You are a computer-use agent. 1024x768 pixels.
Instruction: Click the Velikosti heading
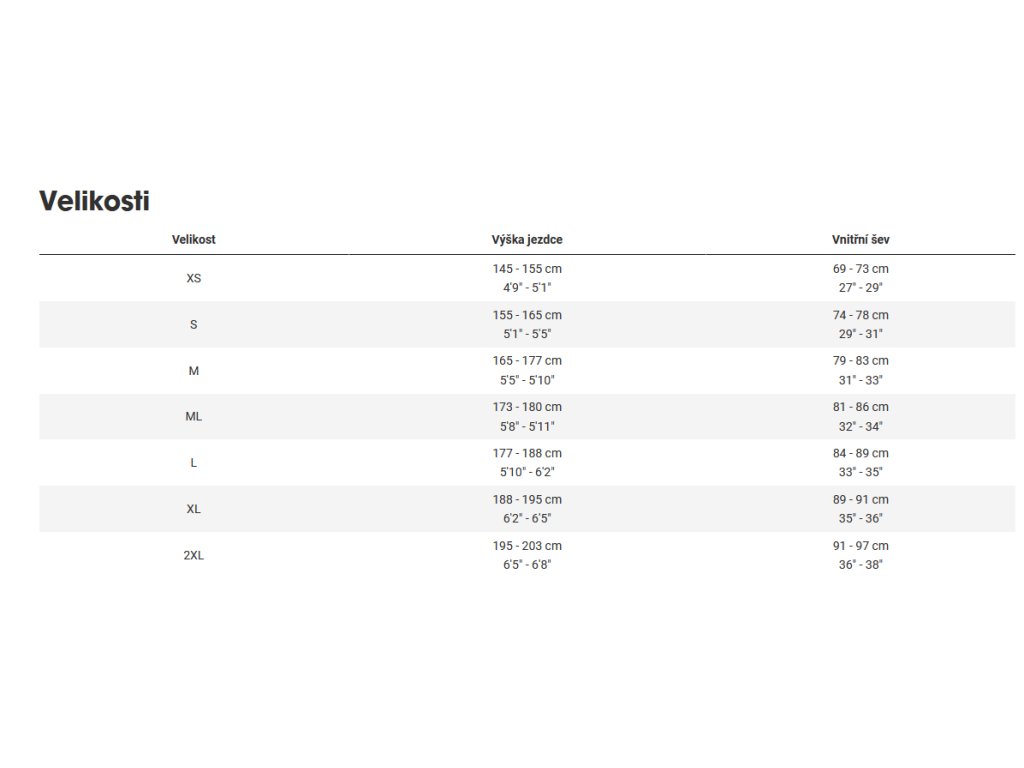[x=94, y=201]
